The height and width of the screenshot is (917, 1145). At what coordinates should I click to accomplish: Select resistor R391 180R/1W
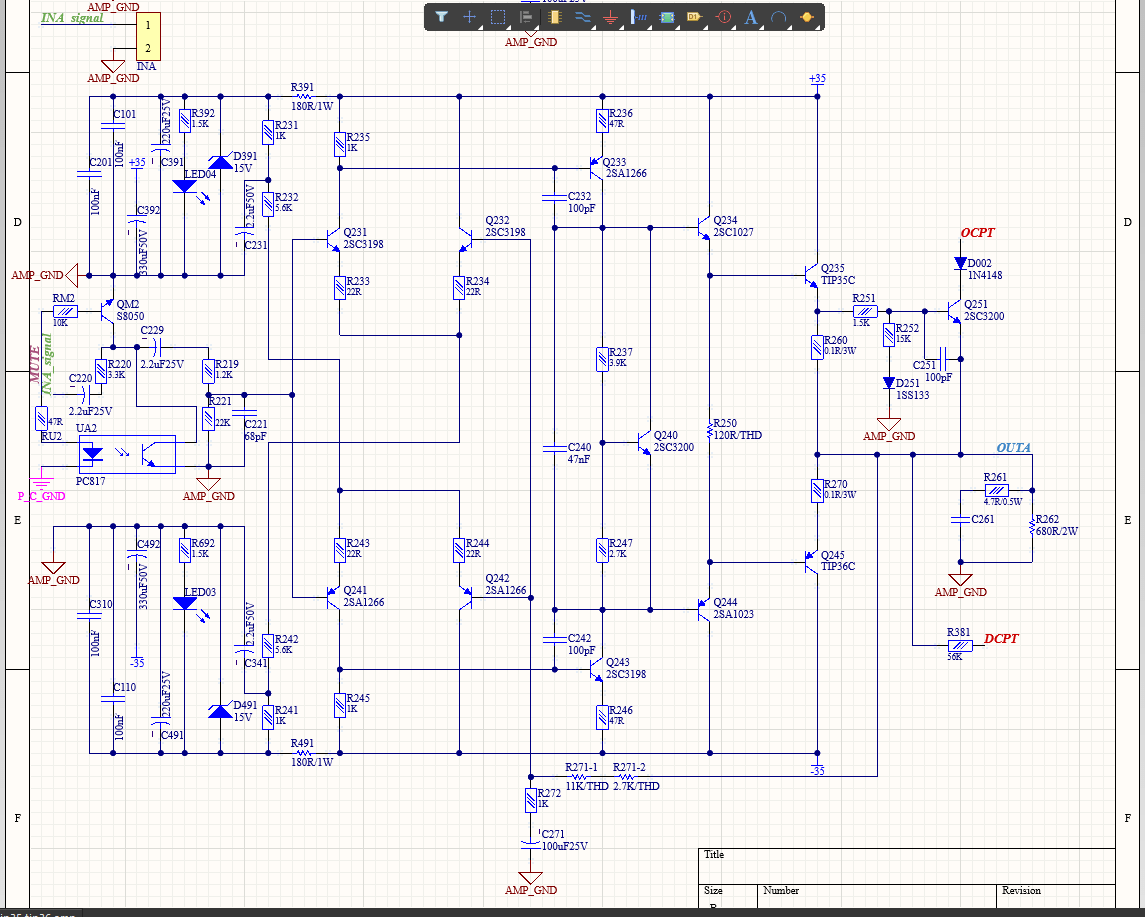(x=303, y=96)
